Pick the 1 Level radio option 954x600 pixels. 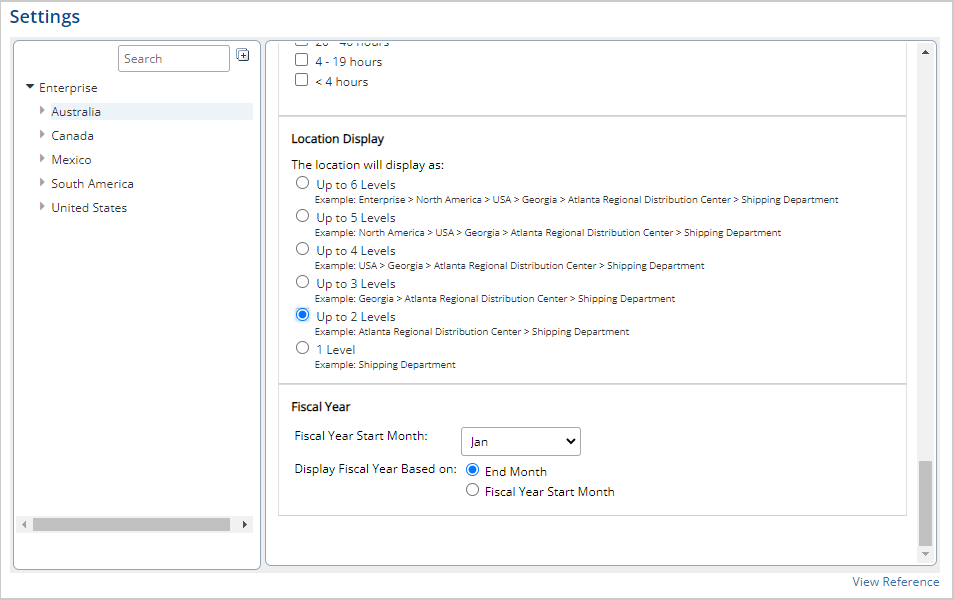(303, 348)
